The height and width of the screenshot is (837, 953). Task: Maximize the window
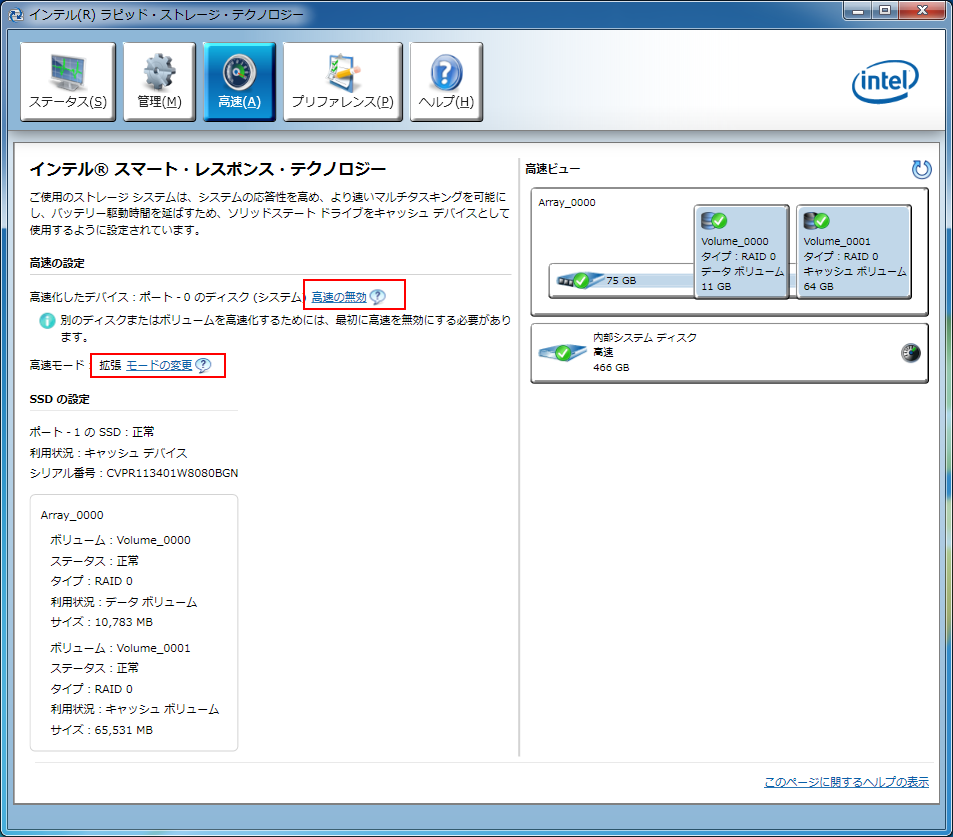[x=885, y=10]
